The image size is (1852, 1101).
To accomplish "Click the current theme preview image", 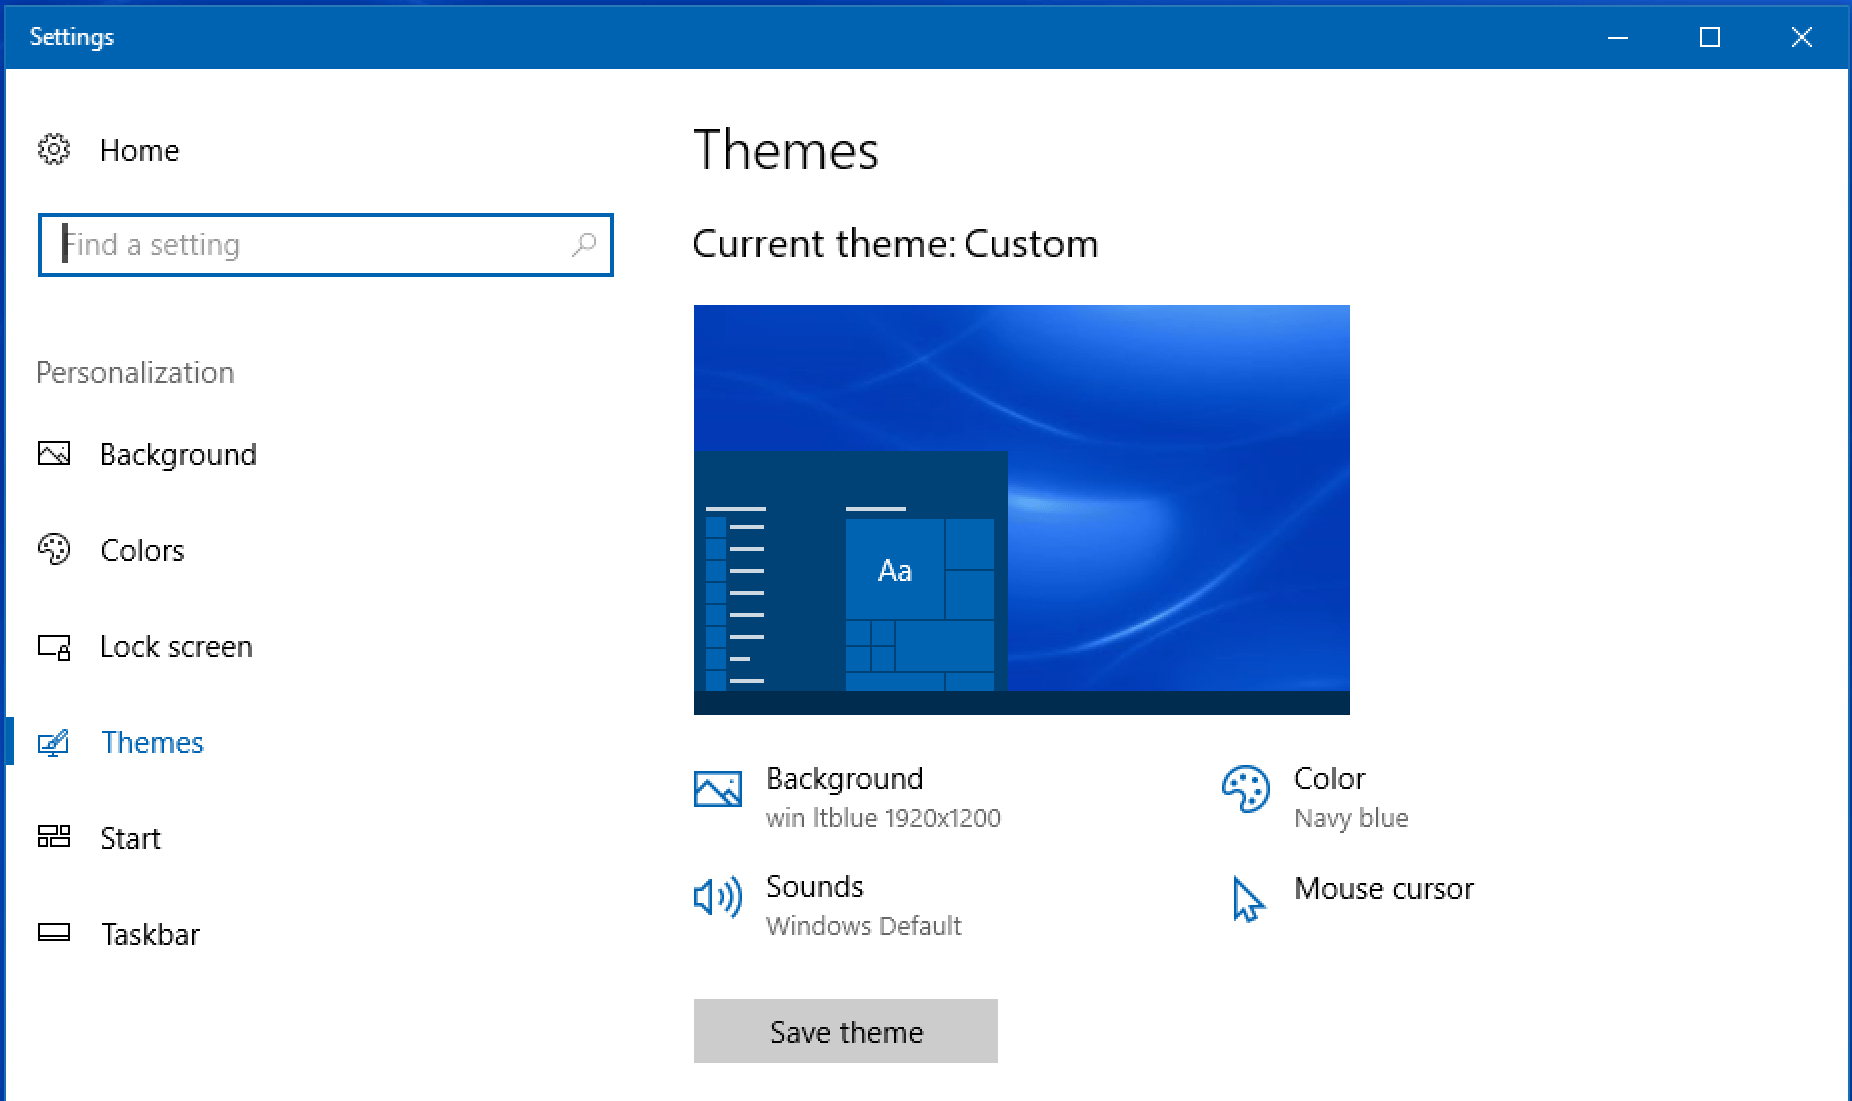I will pyautogui.click(x=1021, y=509).
